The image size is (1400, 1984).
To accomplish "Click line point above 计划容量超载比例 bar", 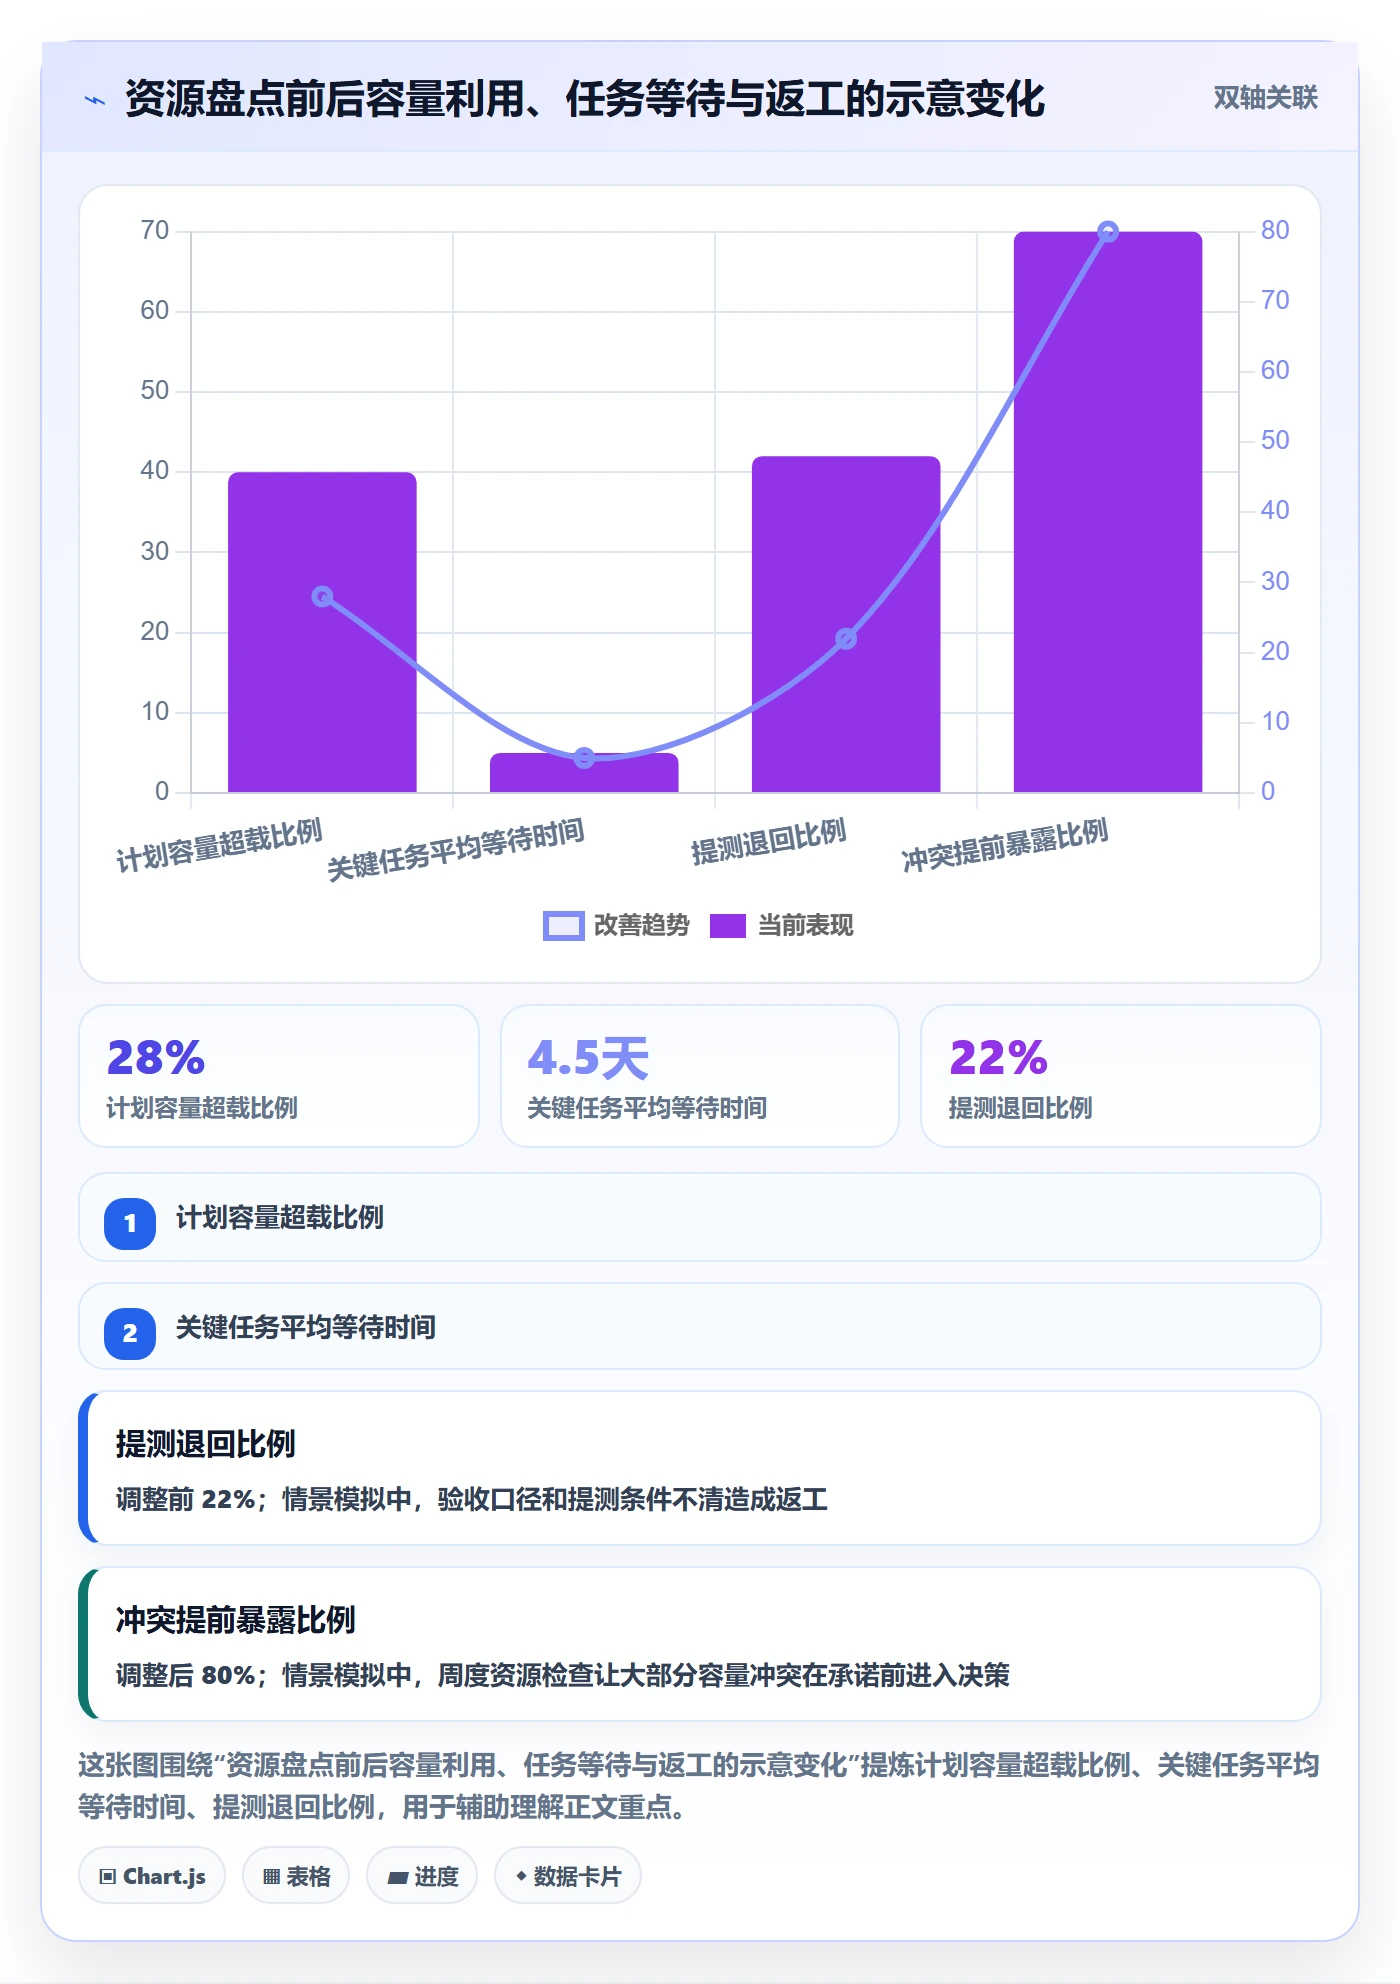I will (x=322, y=597).
